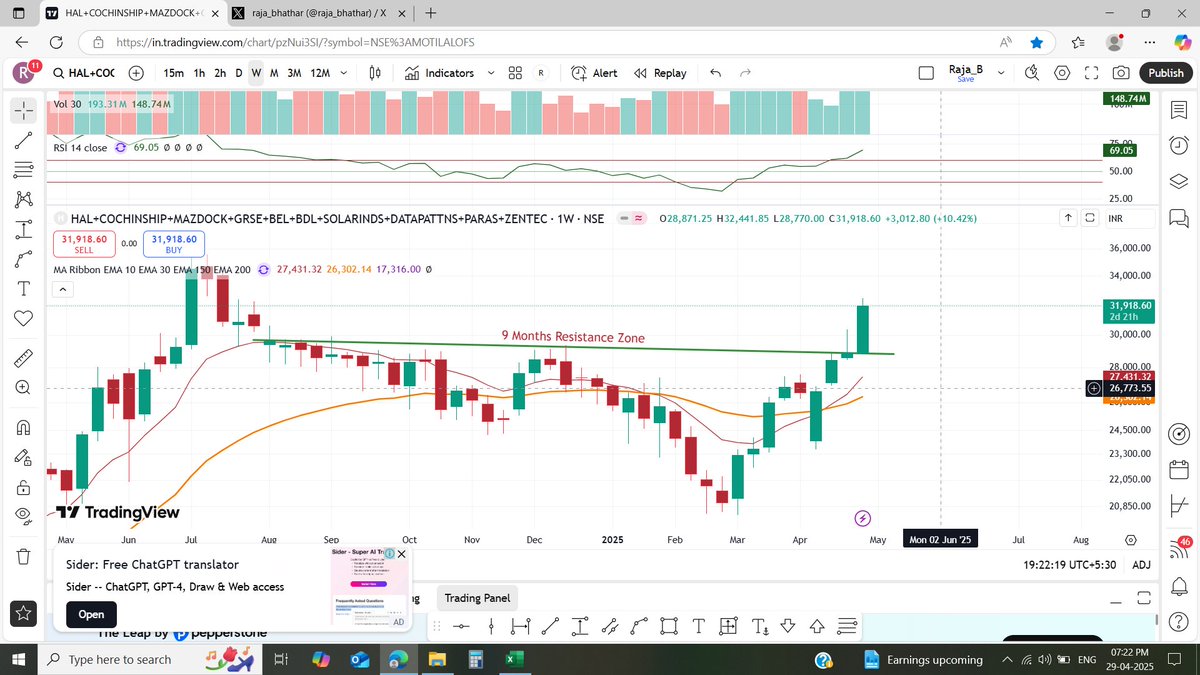
Task: Open quick search lightbulb-magnifier icon
Action: point(1033,73)
